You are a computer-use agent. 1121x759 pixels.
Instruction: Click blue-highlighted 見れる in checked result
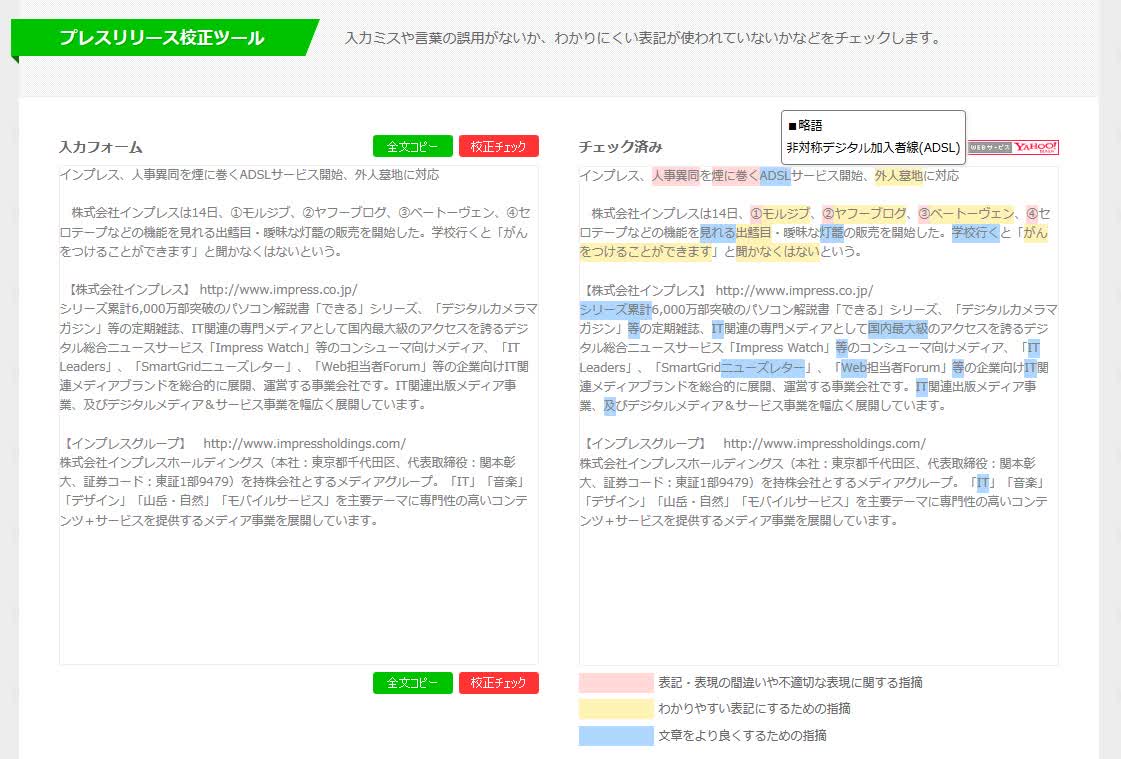717,233
